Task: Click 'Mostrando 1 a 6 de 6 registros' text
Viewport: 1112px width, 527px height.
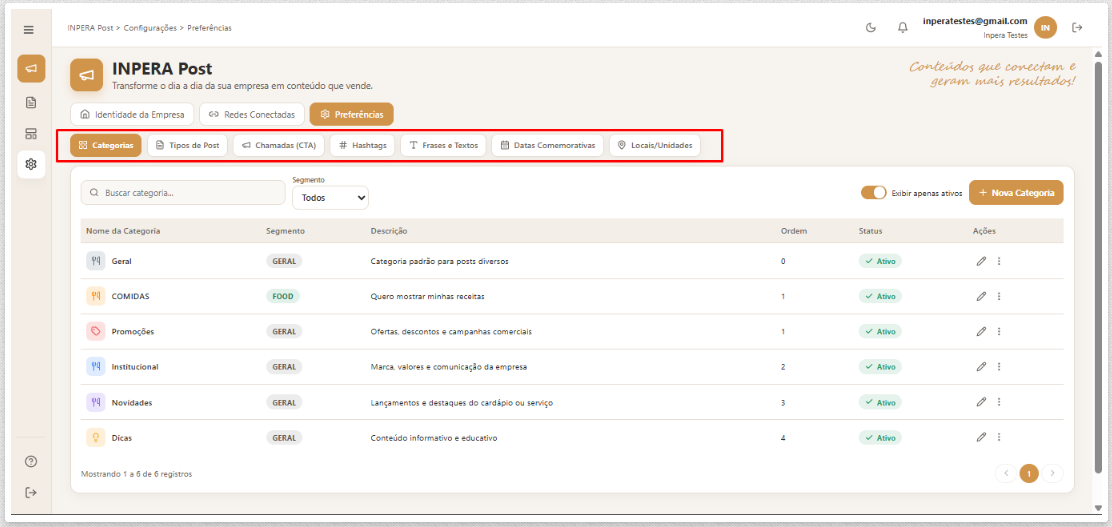Action: tap(136, 473)
